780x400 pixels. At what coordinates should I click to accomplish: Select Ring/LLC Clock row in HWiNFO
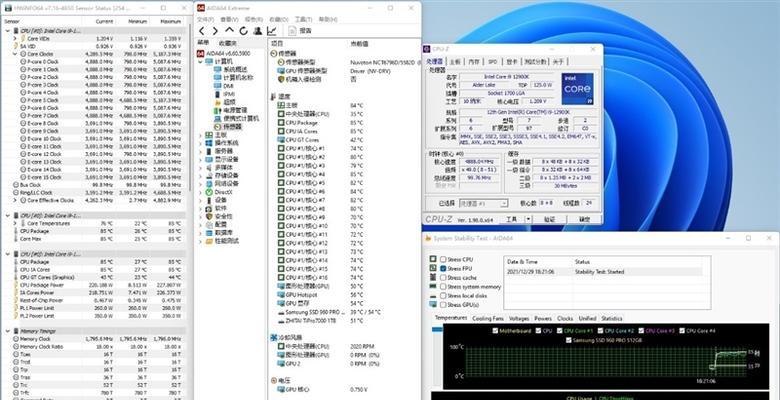tap(95, 193)
